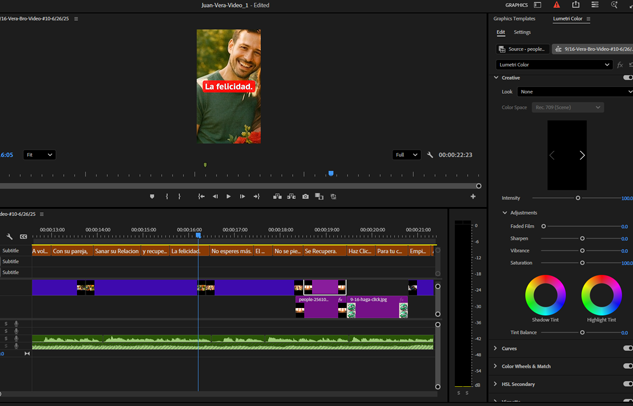
Task: Toggle Color Wheels & Match checkbox
Action: click(x=627, y=366)
